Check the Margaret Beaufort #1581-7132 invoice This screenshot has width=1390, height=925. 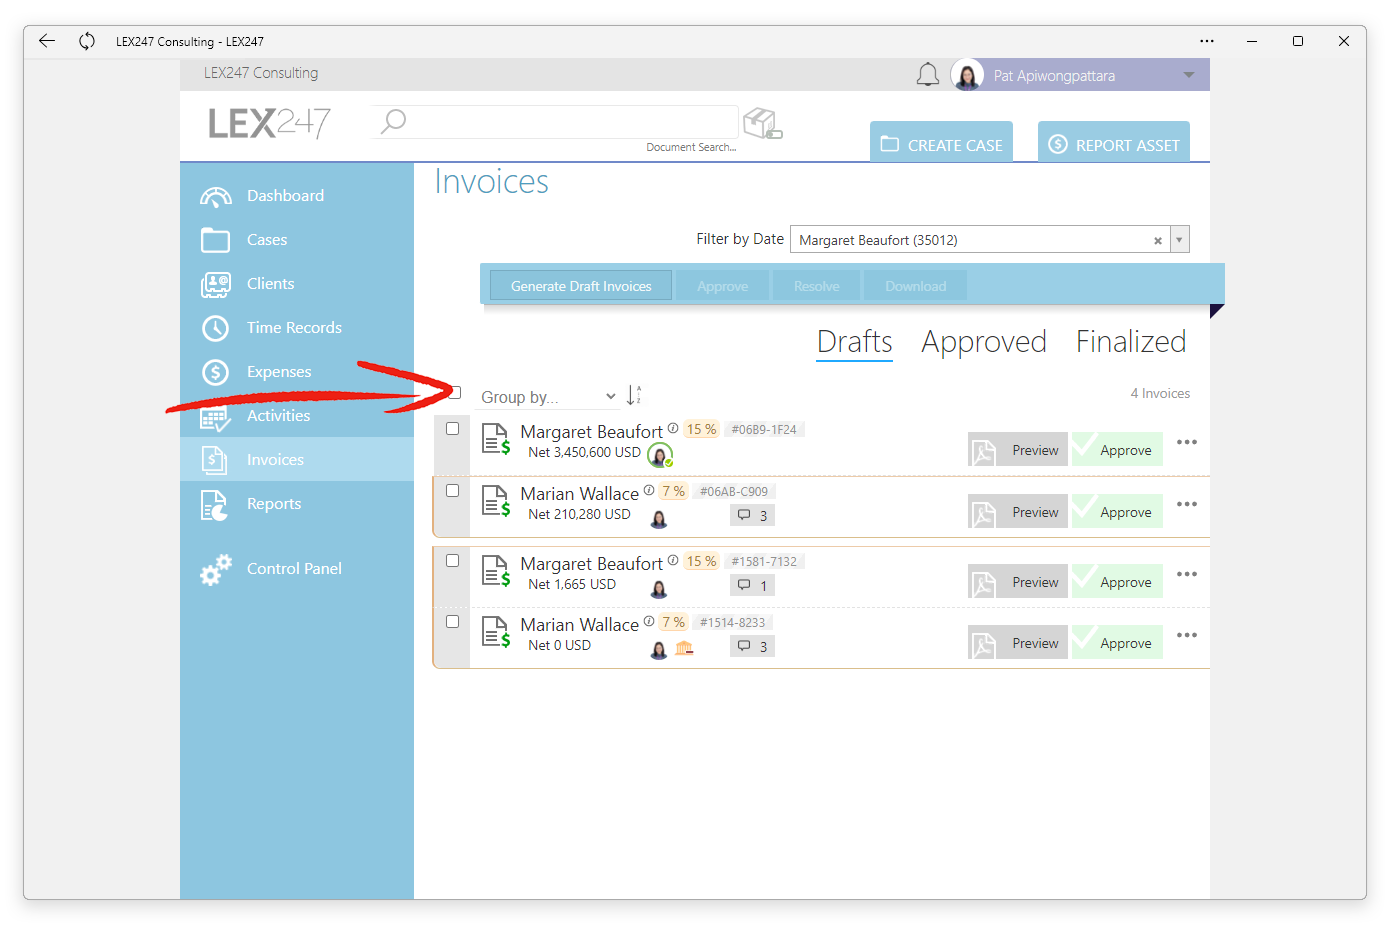452,560
